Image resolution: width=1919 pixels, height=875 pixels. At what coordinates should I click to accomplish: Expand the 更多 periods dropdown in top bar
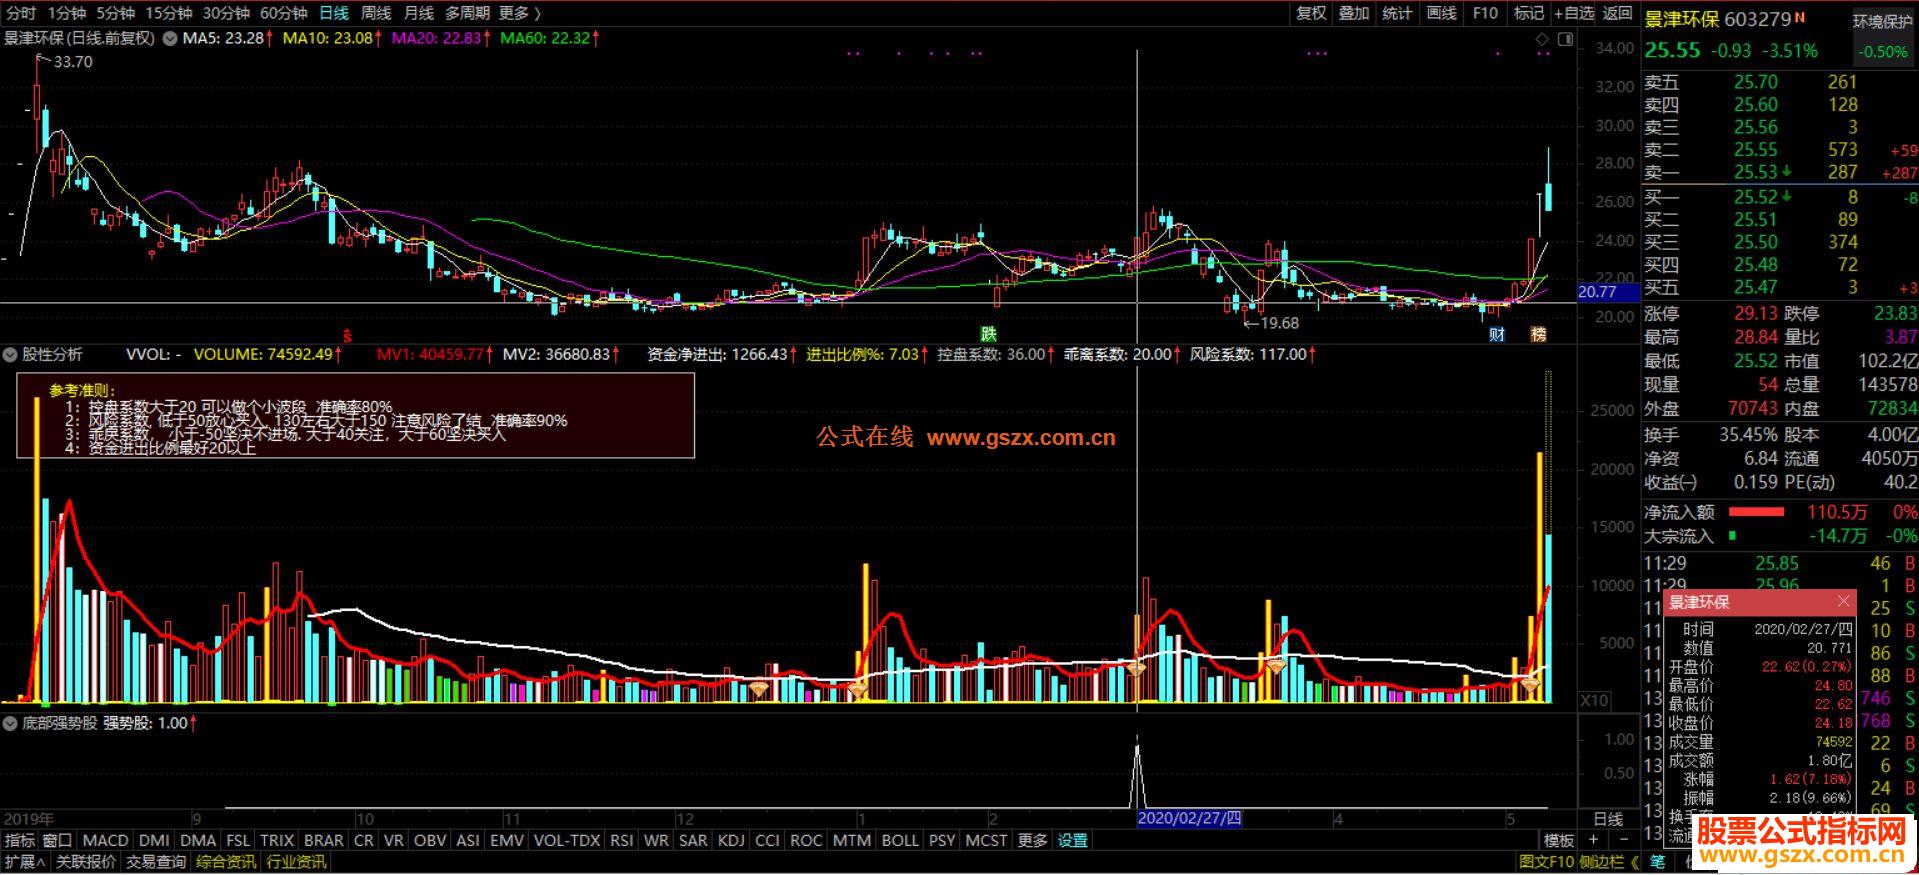pyautogui.click(x=519, y=13)
